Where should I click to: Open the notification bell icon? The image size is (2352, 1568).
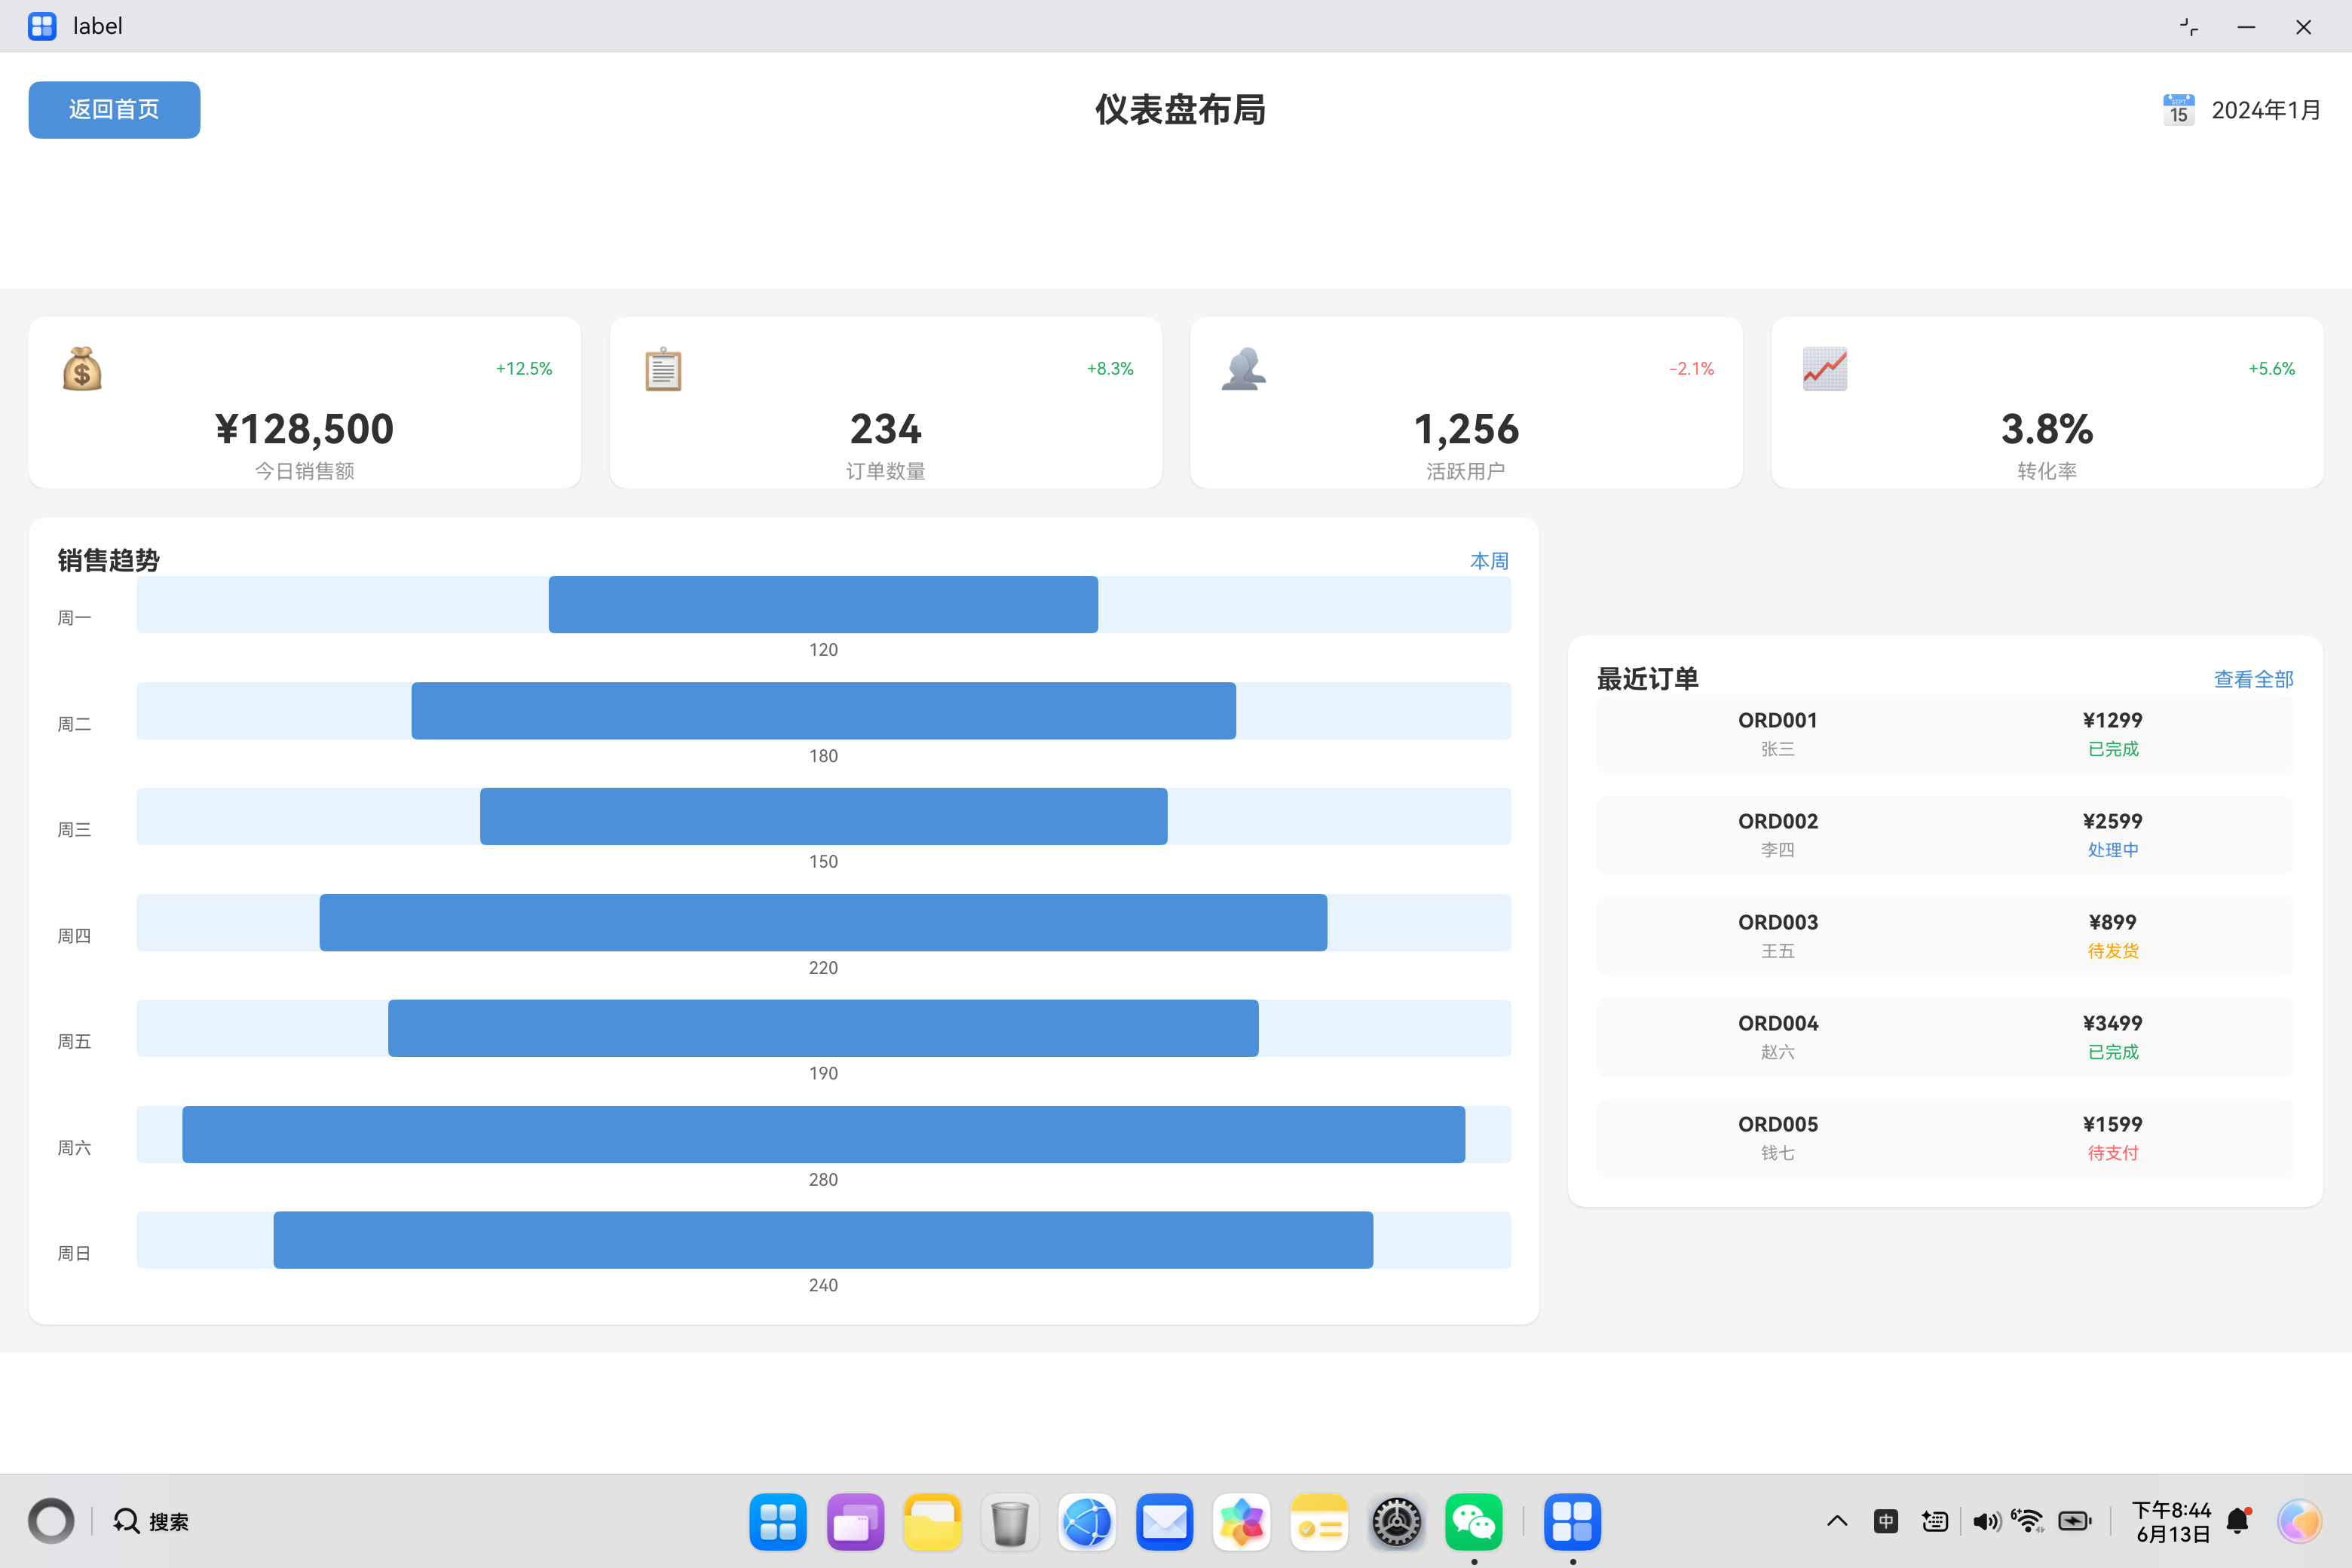(2239, 1521)
